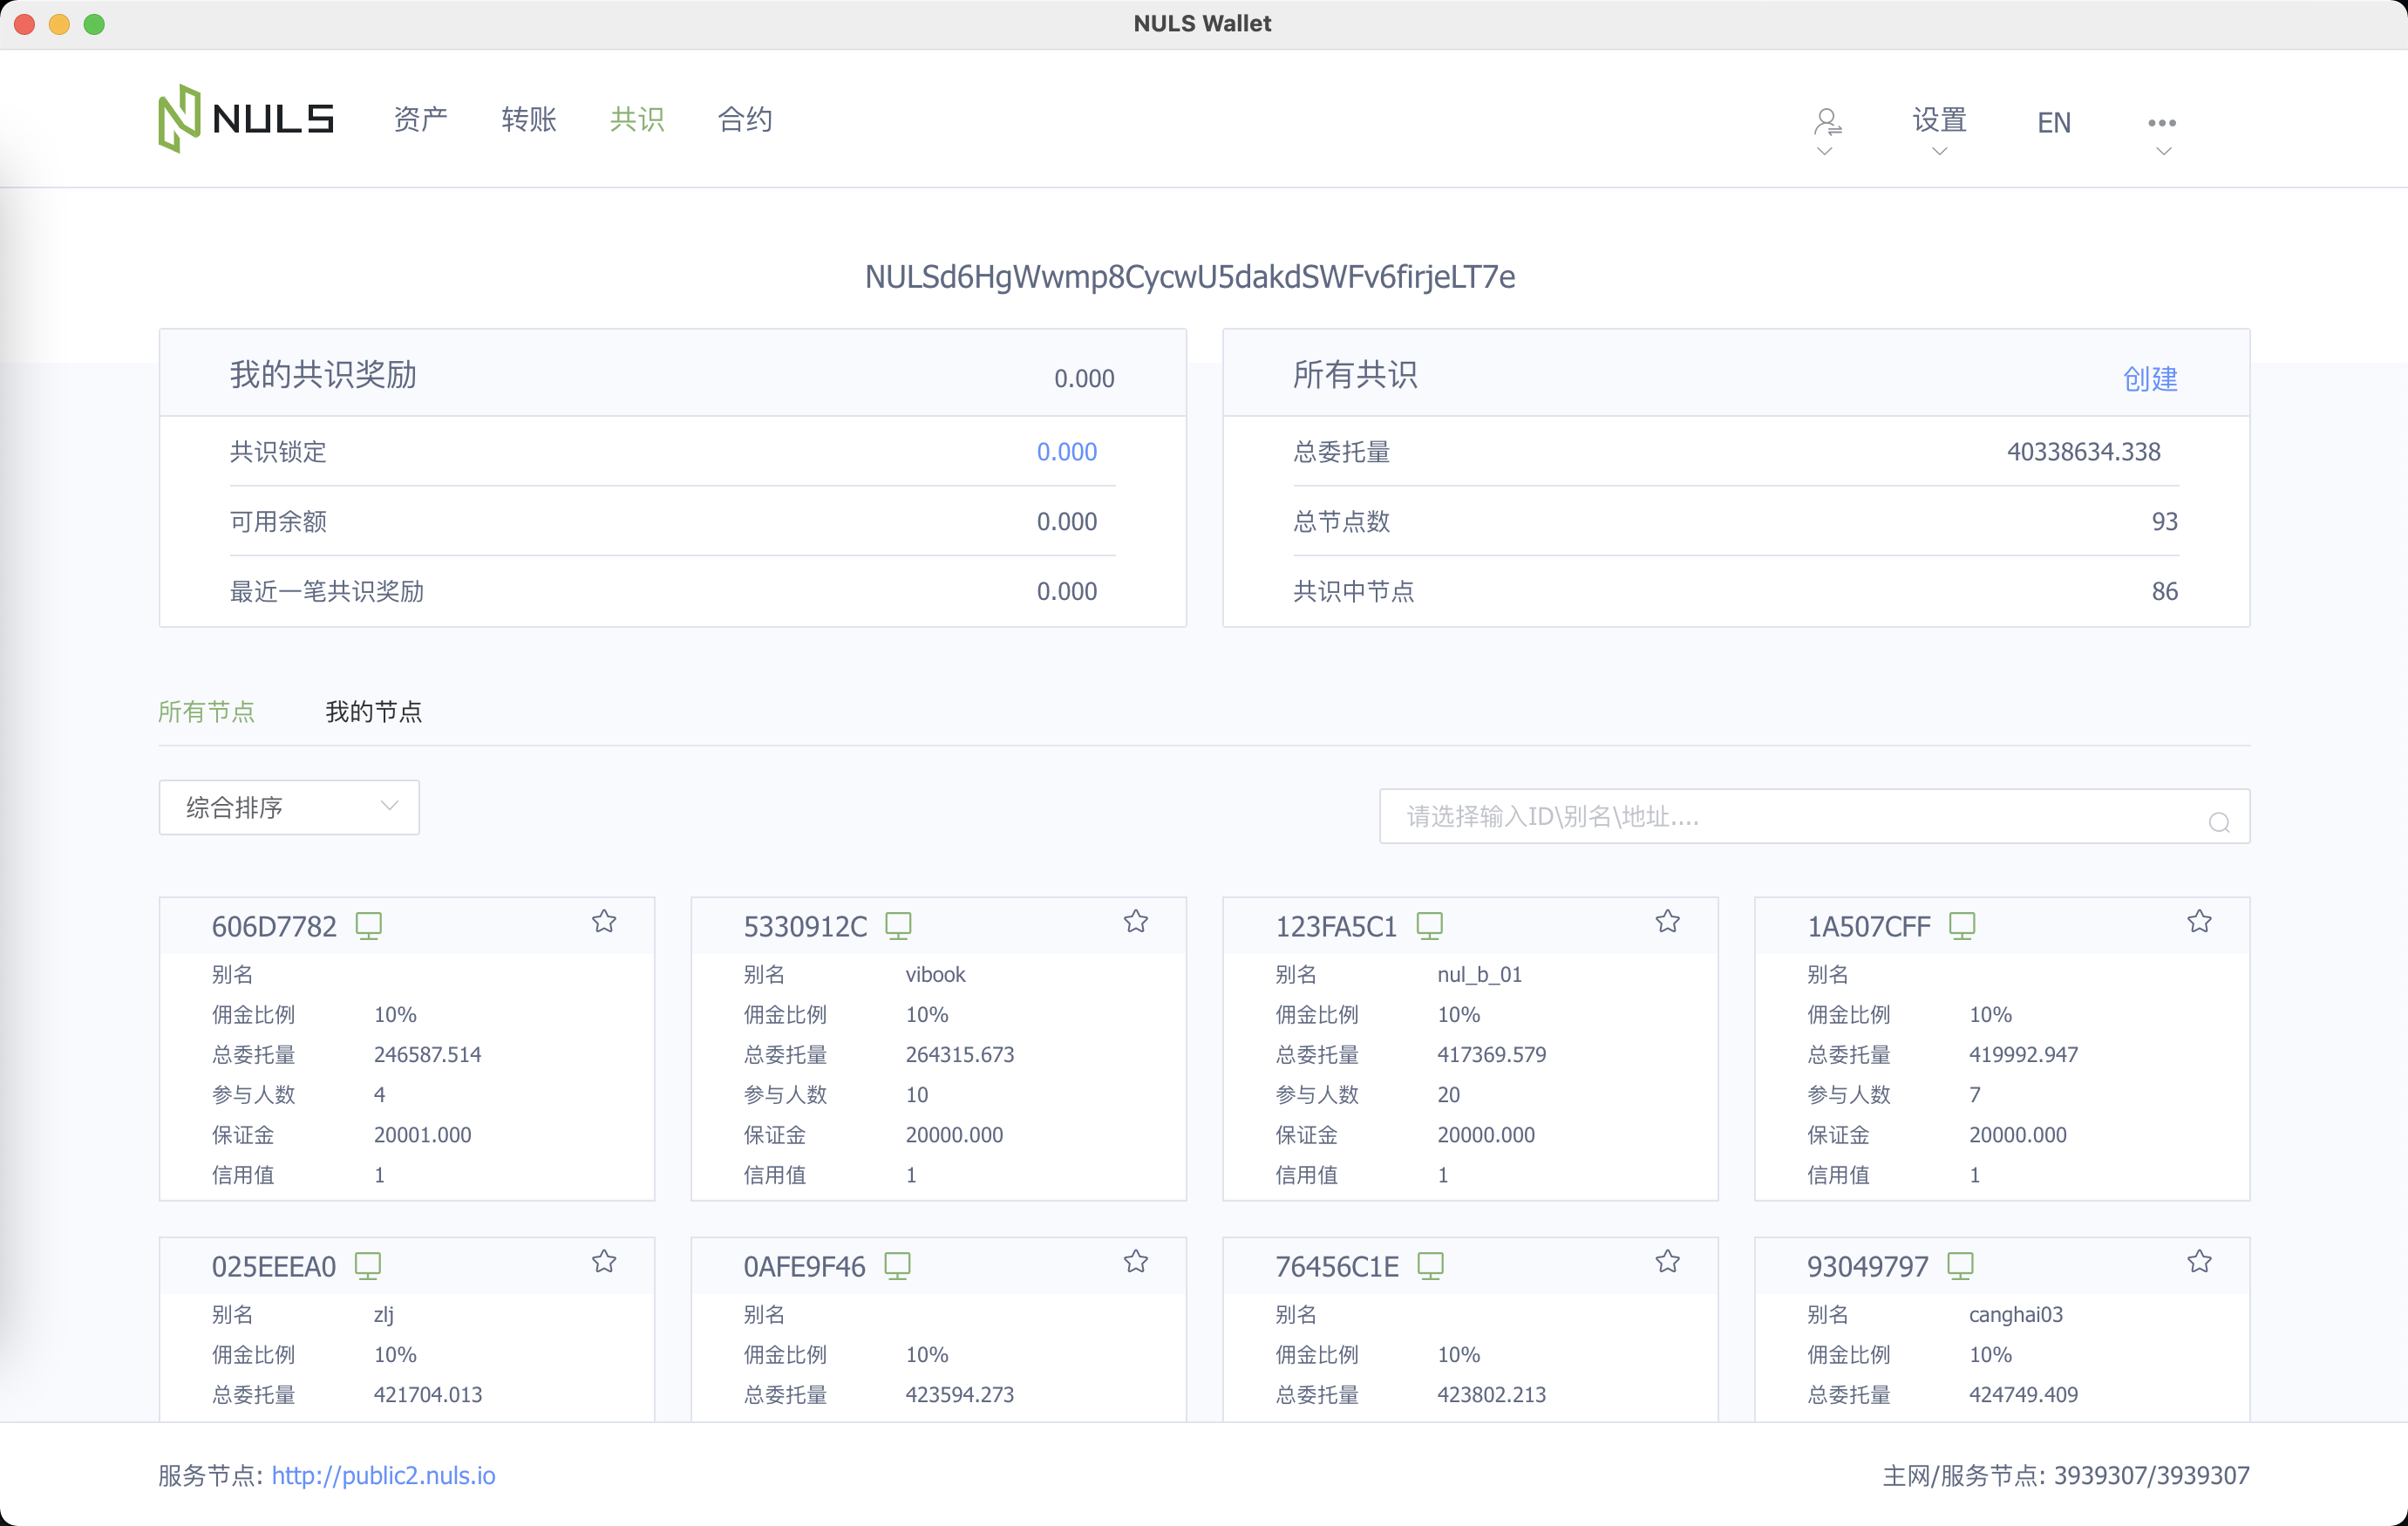Click the wallet address NULSd6HgWwmp8CycwU5dakdSWFv6firjeLT7e
2408x1526 pixels.
[x=1190, y=276]
